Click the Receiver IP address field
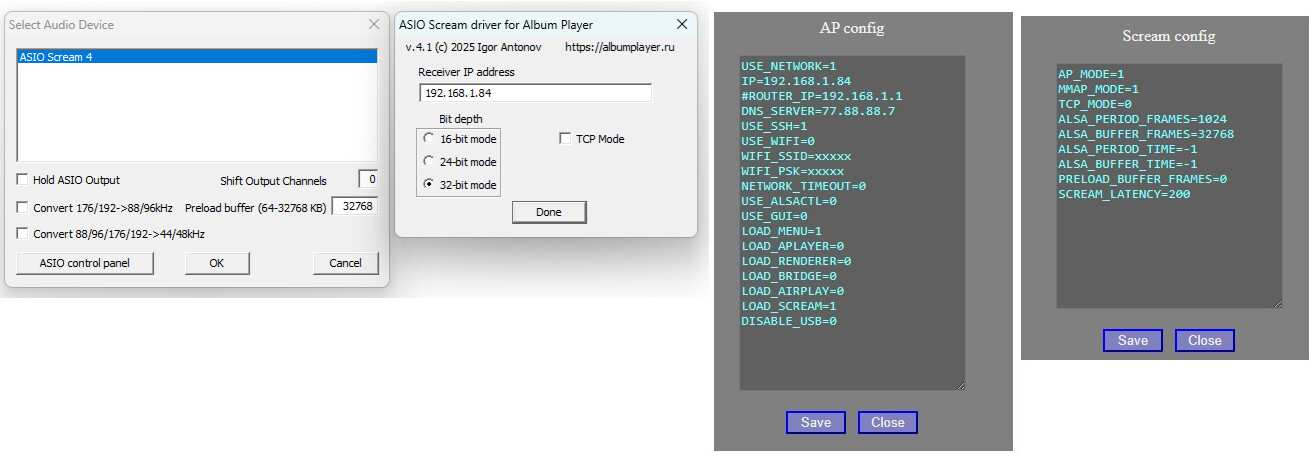This screenshot has height=463, width=1316. point(535,93)
